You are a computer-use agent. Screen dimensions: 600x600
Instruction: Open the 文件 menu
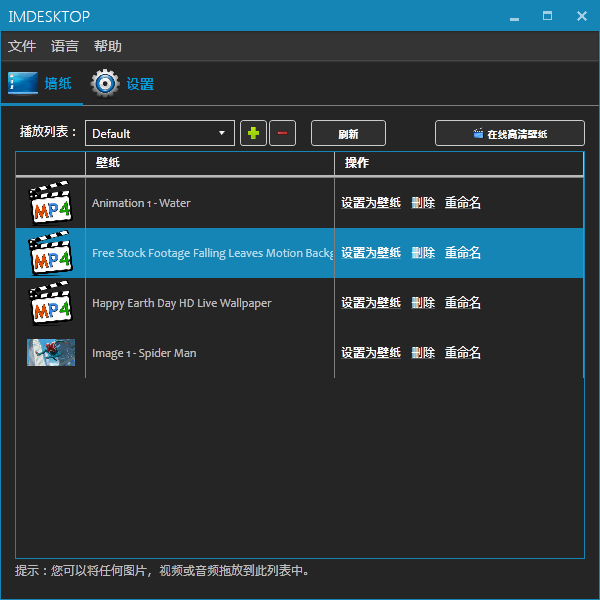coord(22,46)
